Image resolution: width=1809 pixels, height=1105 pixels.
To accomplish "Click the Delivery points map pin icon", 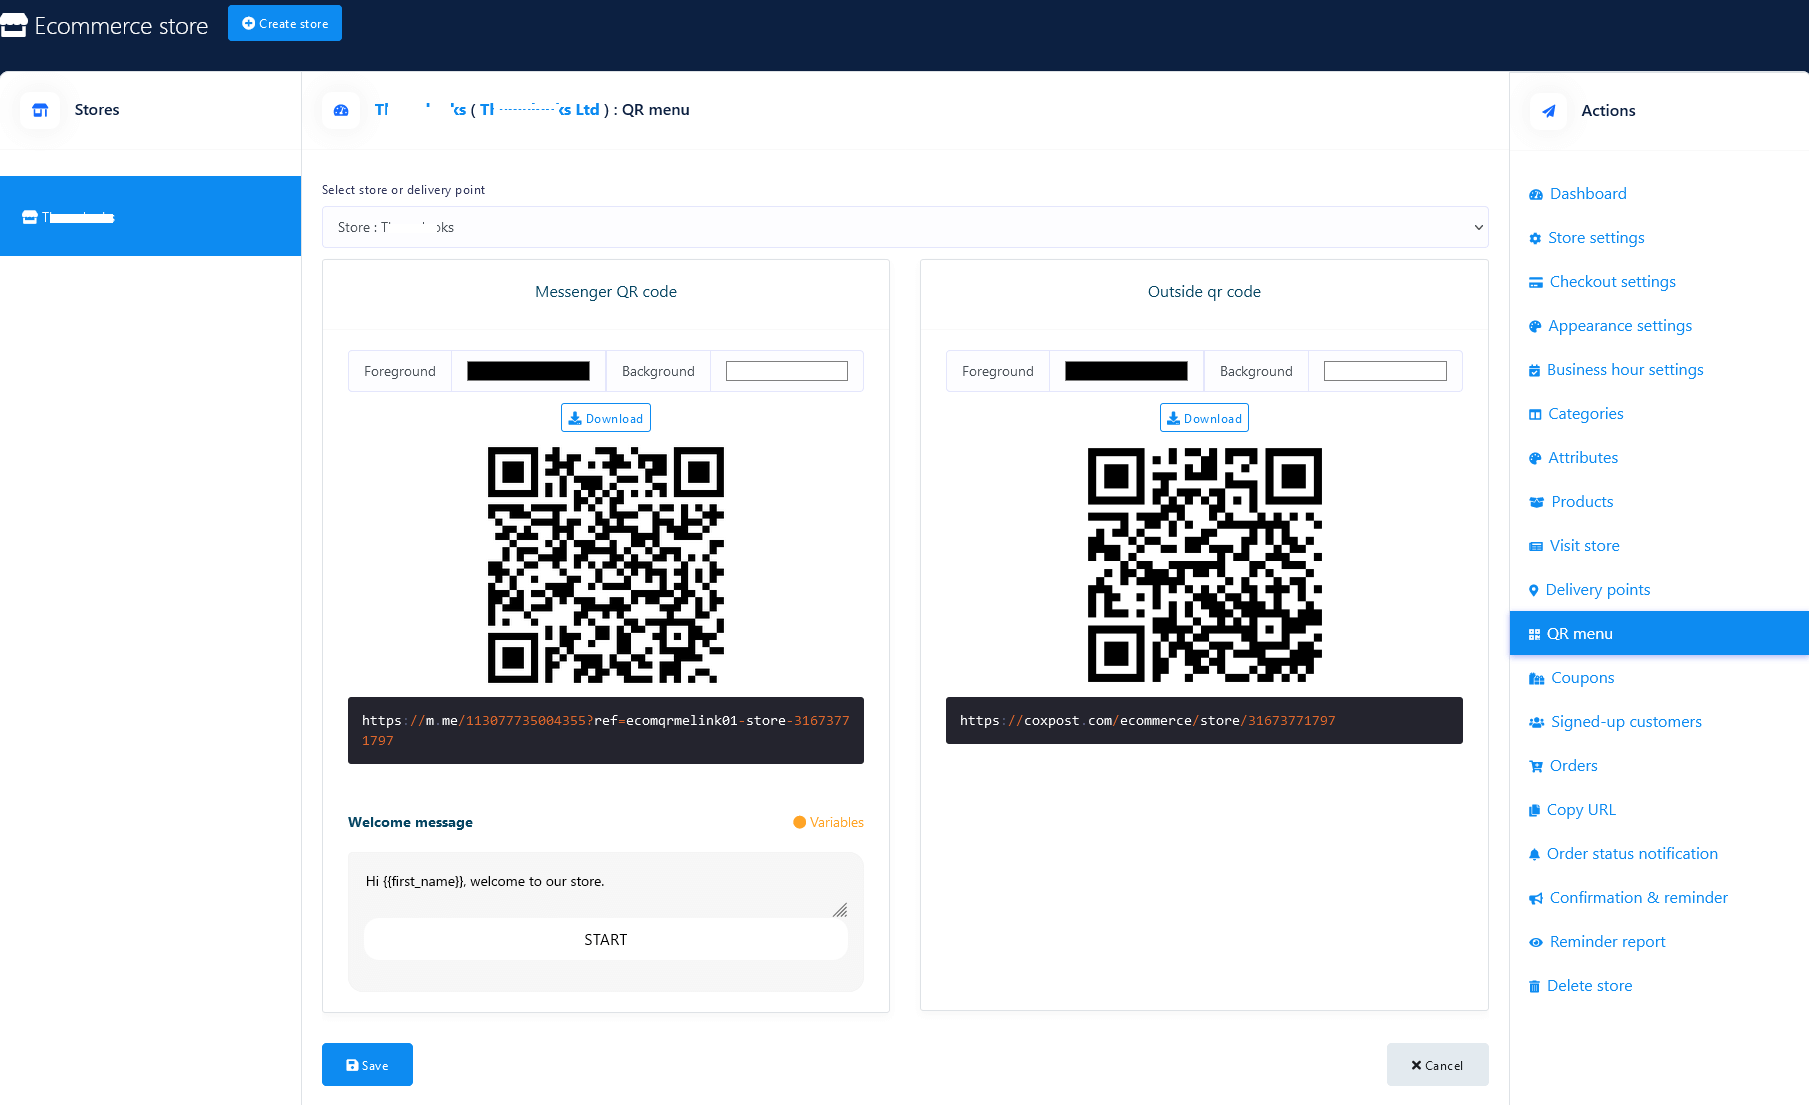I will click(x=1533, y=591).
